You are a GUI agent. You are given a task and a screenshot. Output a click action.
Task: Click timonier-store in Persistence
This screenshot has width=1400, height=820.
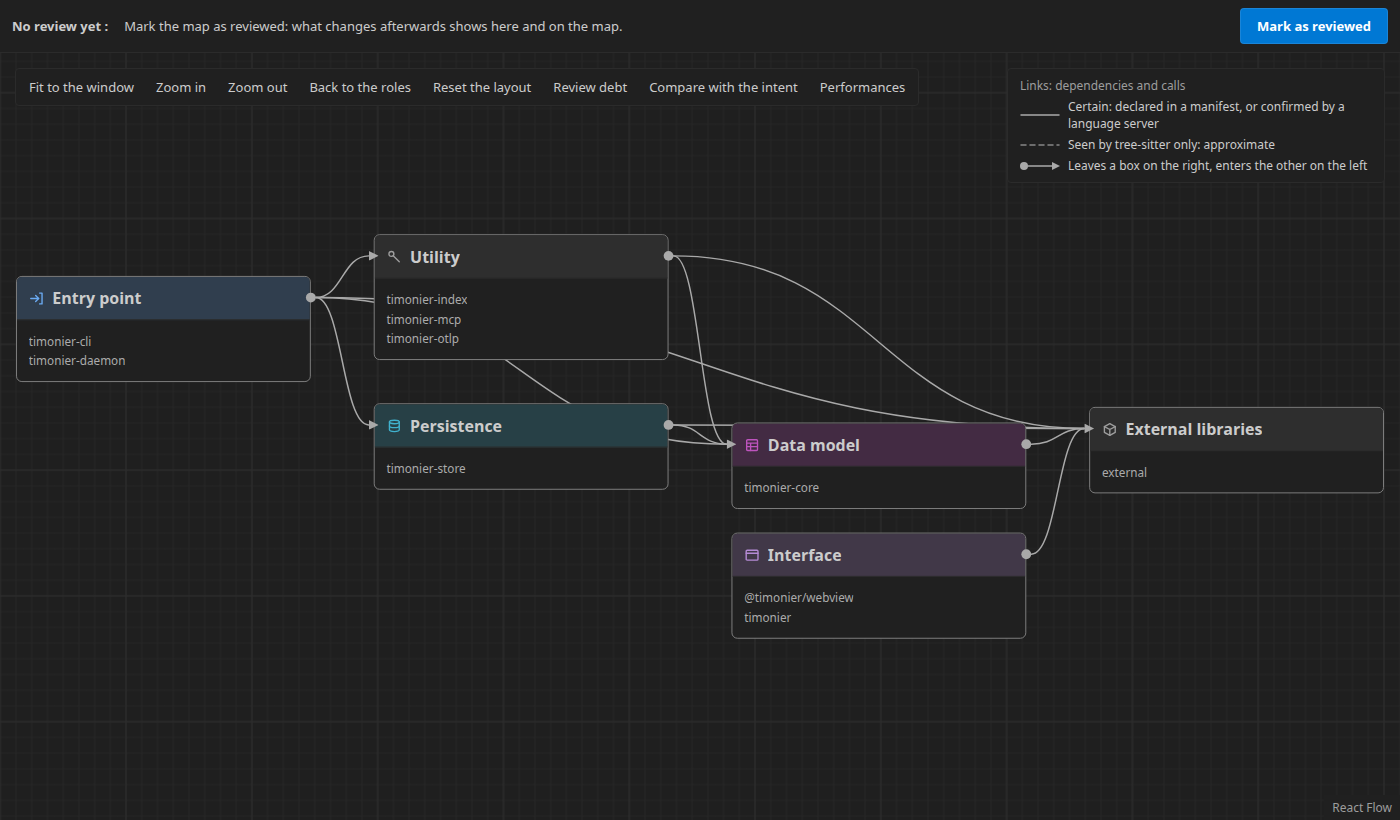point(426,468)
